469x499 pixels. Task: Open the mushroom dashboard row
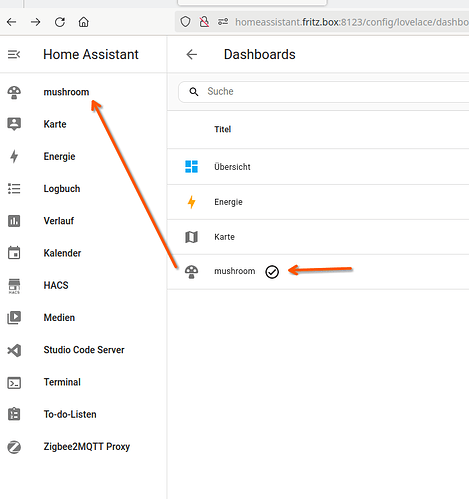(318, 272)
